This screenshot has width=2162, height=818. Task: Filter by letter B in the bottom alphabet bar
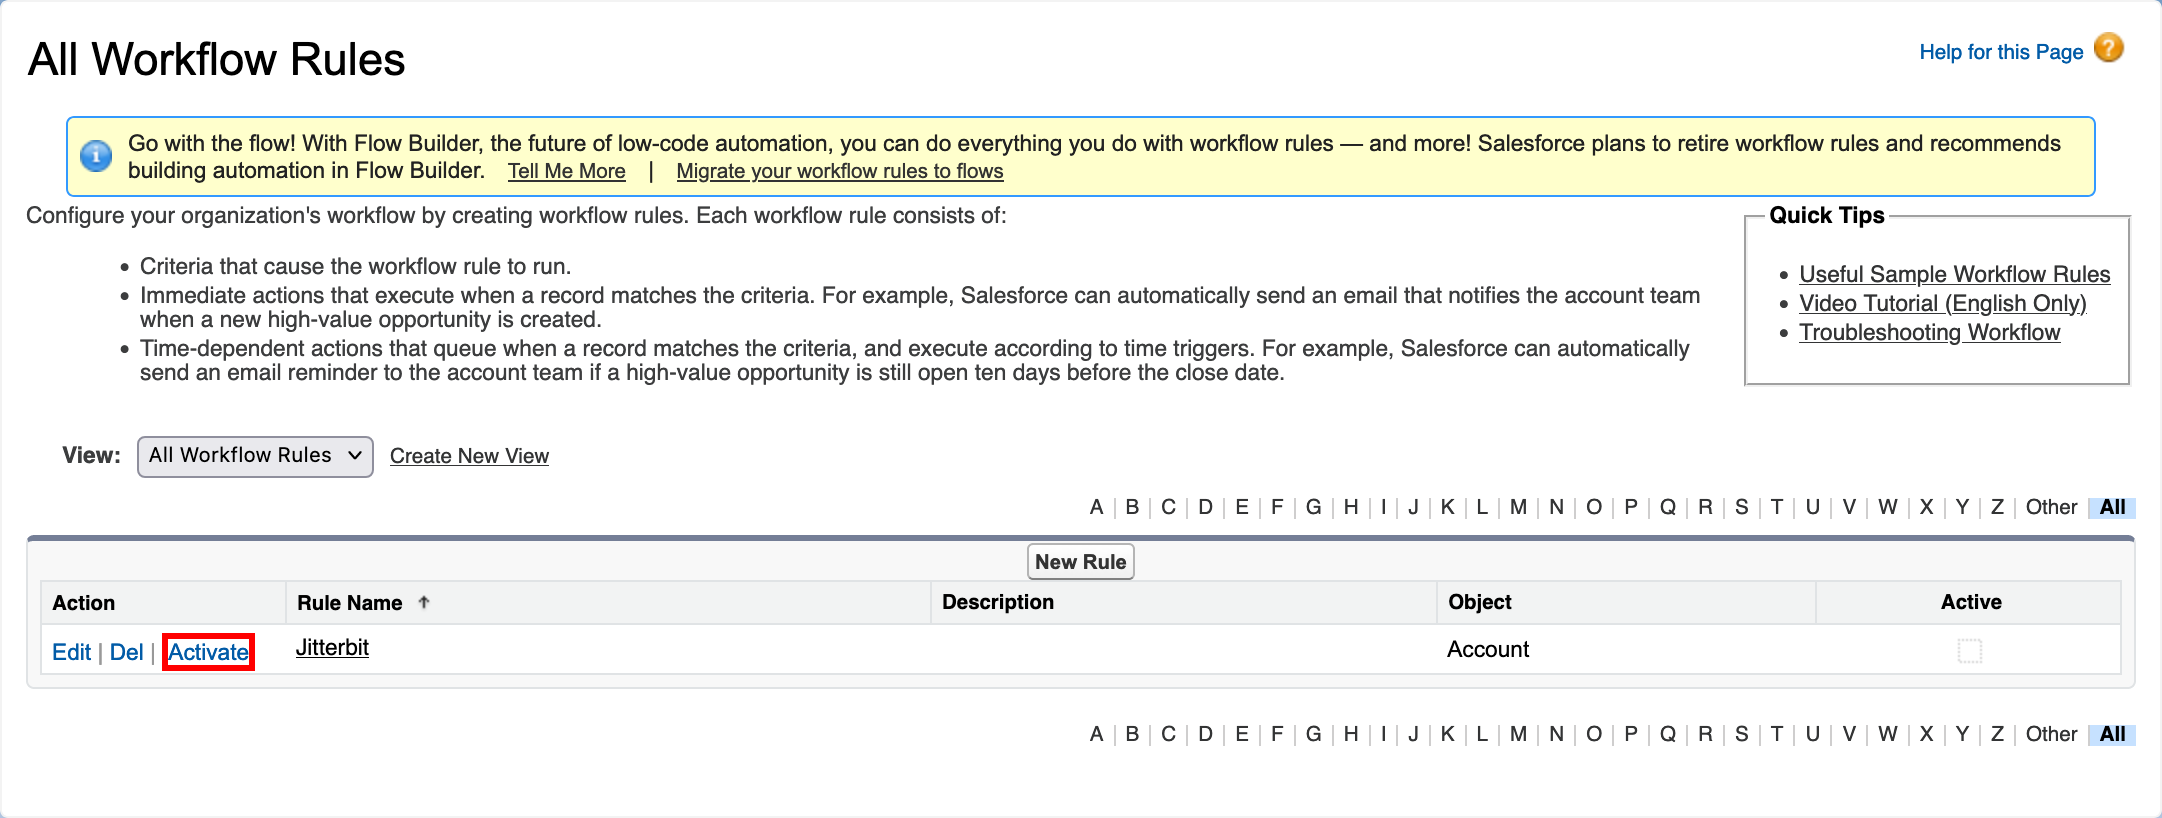[x=1132, y=734]
